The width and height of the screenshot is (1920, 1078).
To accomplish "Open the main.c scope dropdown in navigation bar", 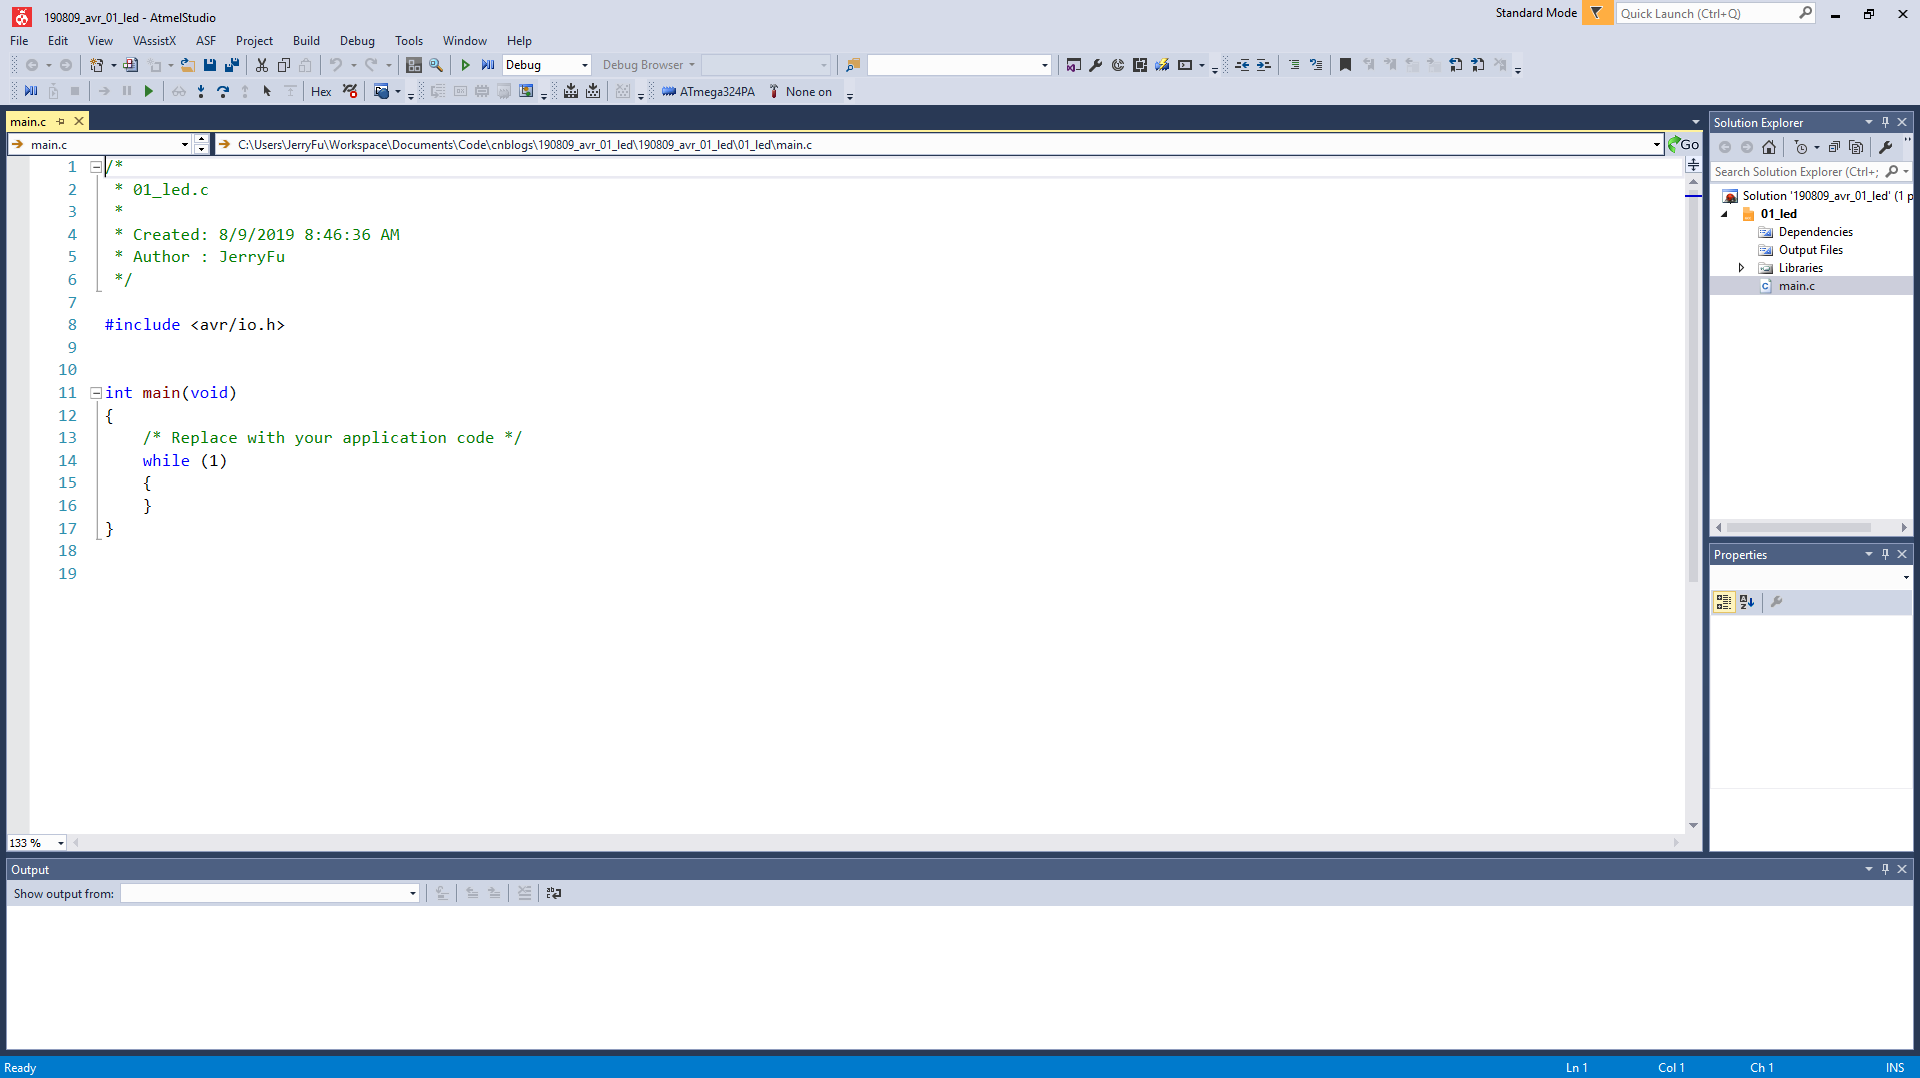I will (x=184, y=145).
